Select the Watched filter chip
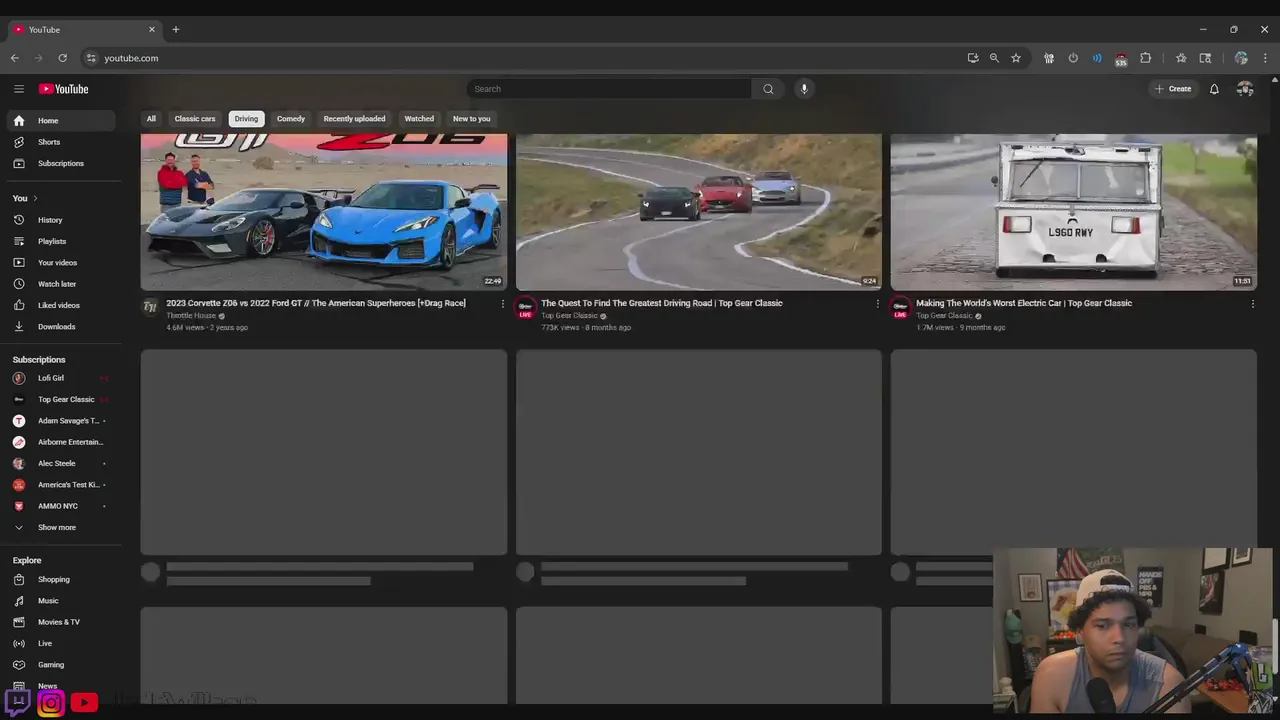1280x720 pixels. [x=419, y=119]
